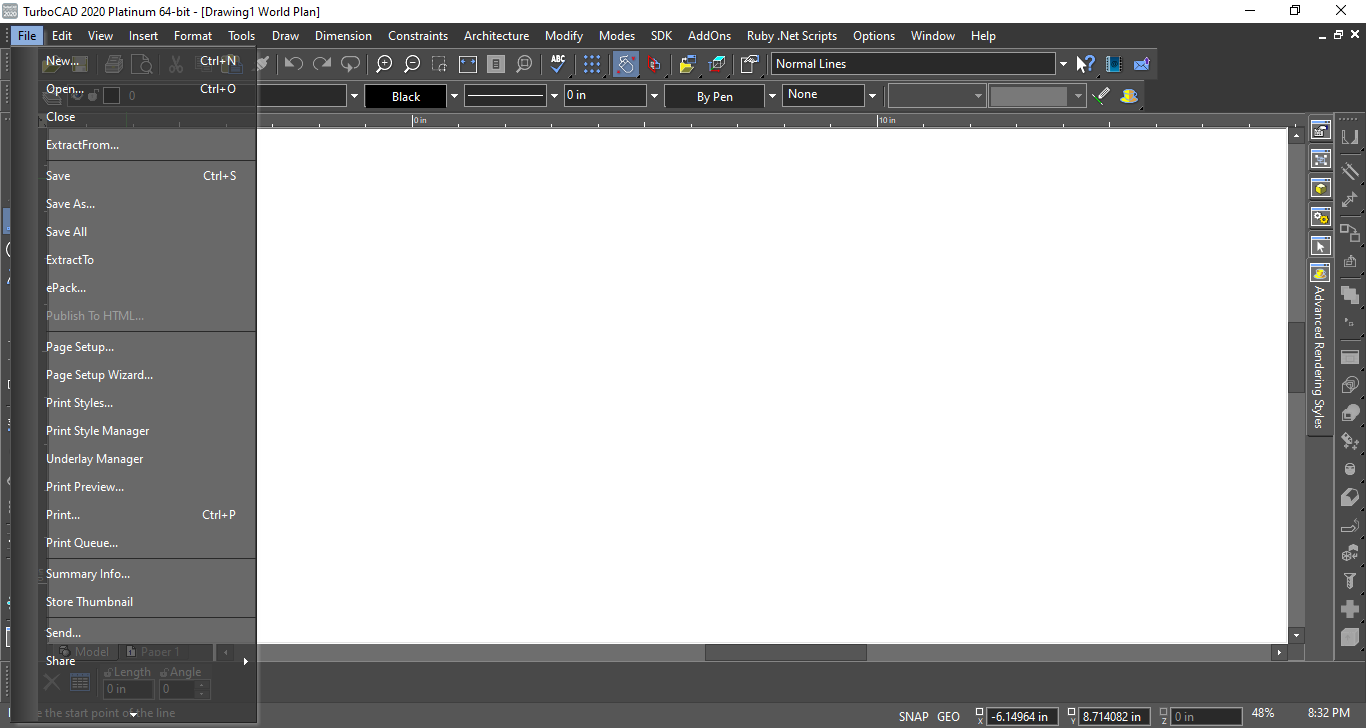1366x728 pixels.
Task: Open the 0 in pen width dropdown arrow
Action: pyautogui.click(x=654, y=97)
